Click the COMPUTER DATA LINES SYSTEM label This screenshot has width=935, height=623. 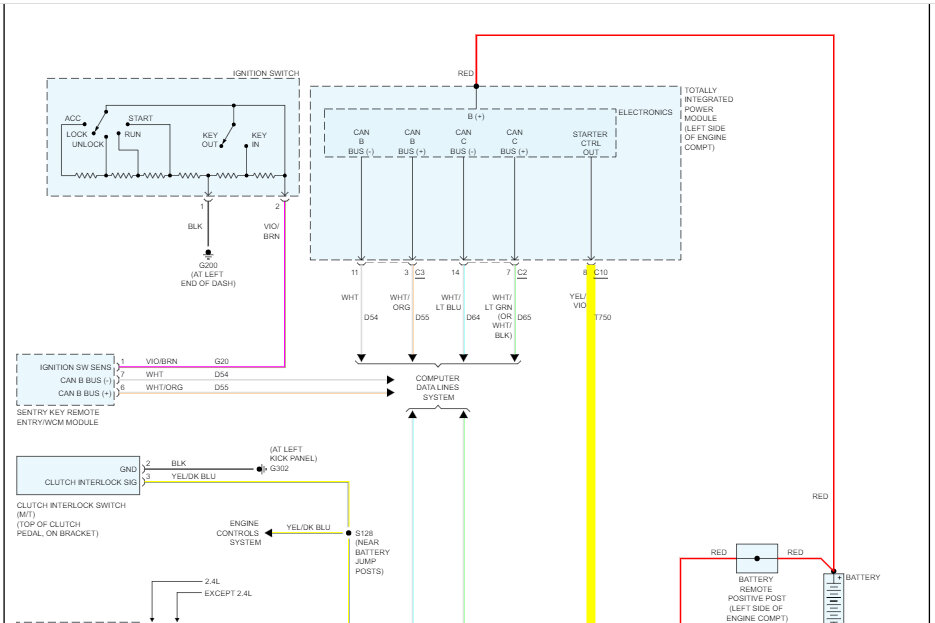tap(438, 388)
